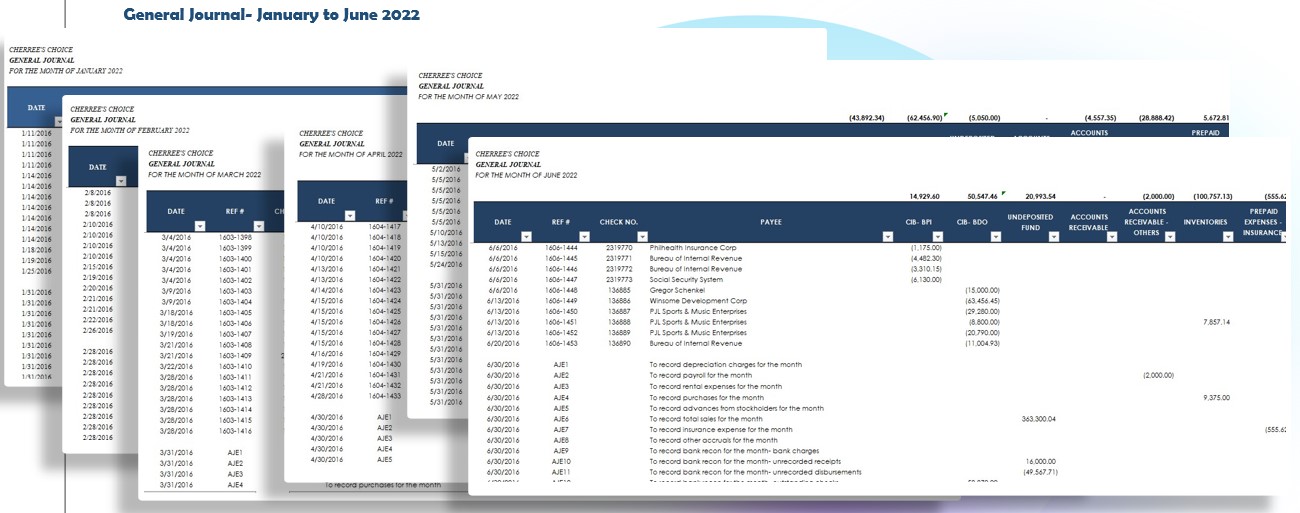Select payee cell 'Social Security System'

[687, 280]
